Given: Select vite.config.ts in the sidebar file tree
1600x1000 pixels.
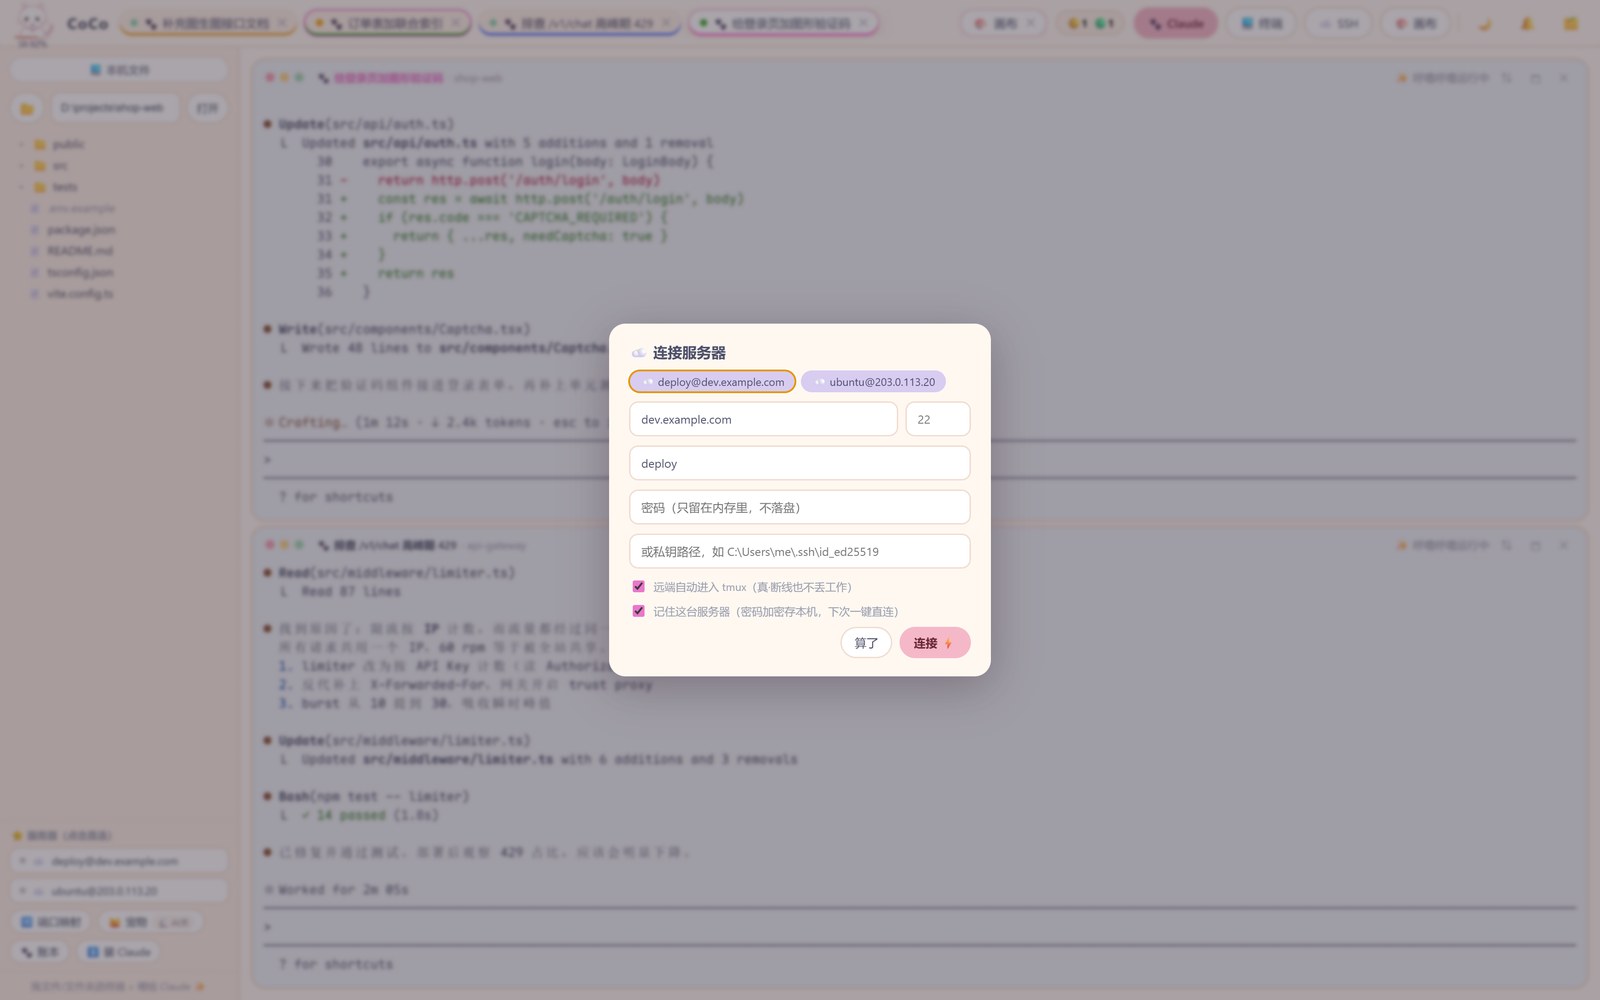Looking at the screenshot, I should pyautogui.click(x=80, y=294).
